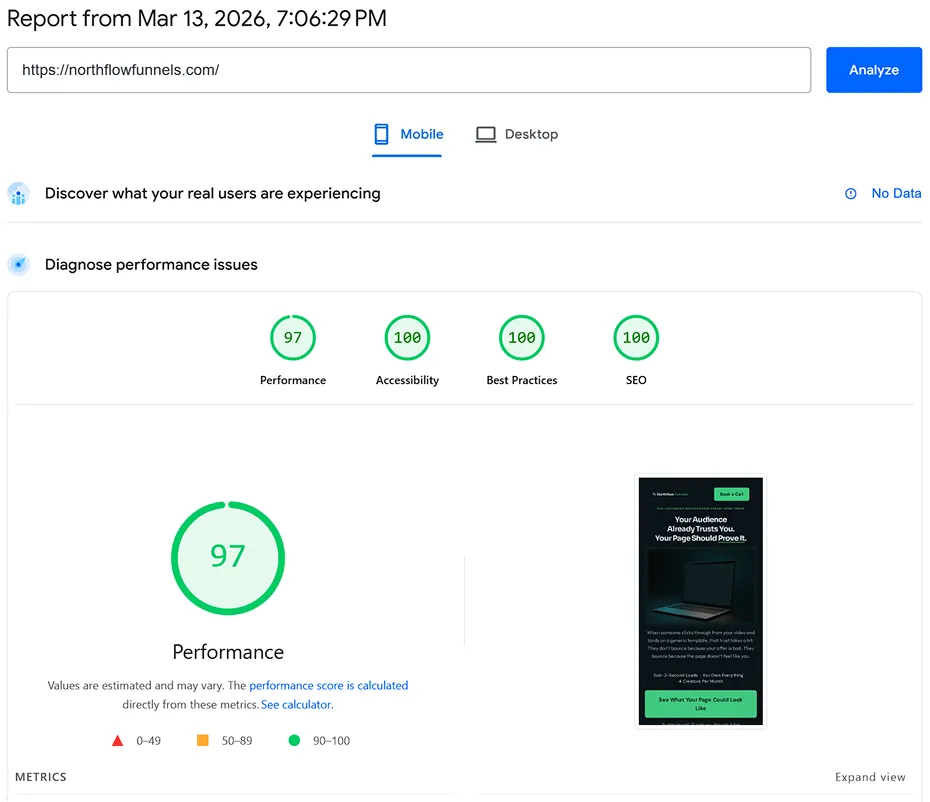Click the No Data link

point(895,193)
